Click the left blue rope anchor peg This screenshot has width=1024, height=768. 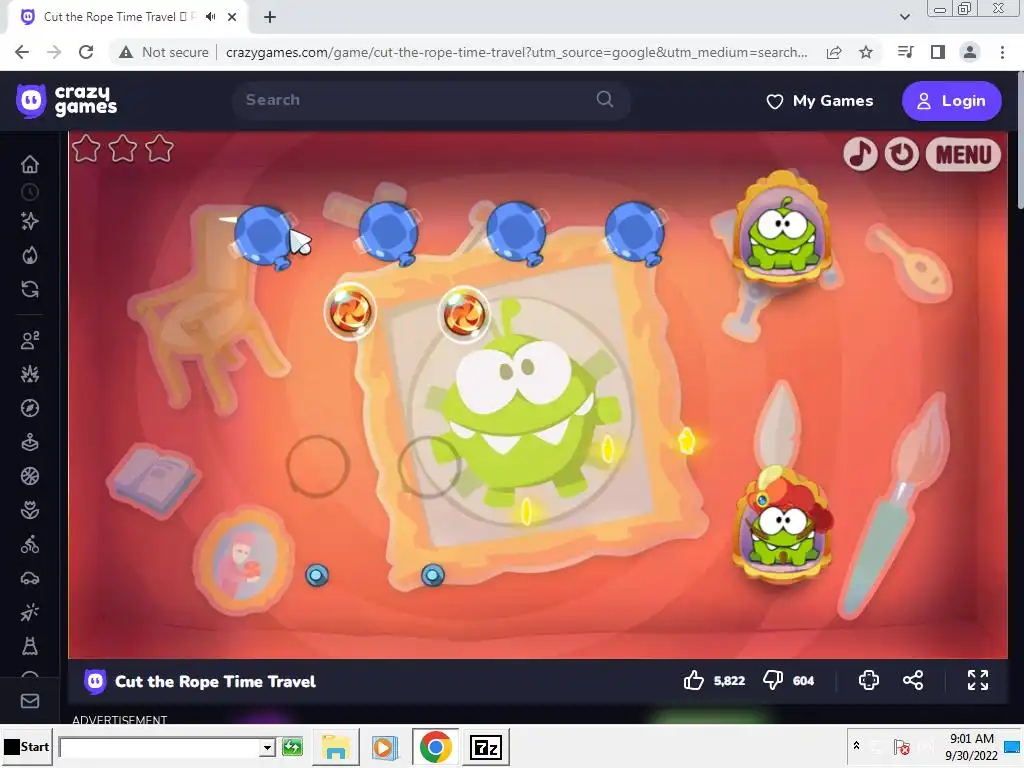pyautogui.click(x=317, y=575)
